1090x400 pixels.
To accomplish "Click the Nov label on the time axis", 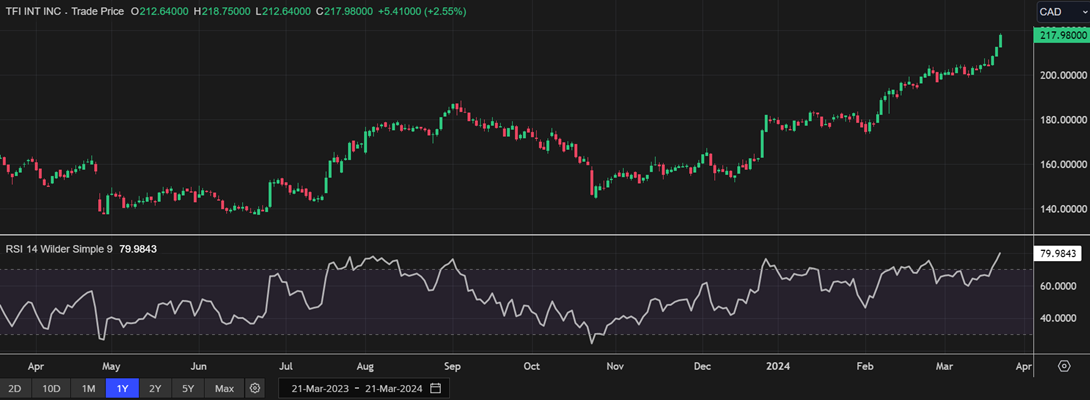I will [x=614, y=366].
